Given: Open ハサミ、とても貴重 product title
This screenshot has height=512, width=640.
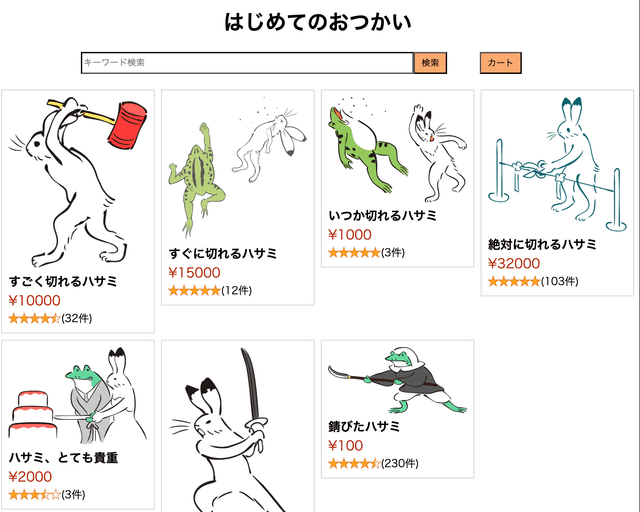Looking at the screenshot, I should point(64,457).
